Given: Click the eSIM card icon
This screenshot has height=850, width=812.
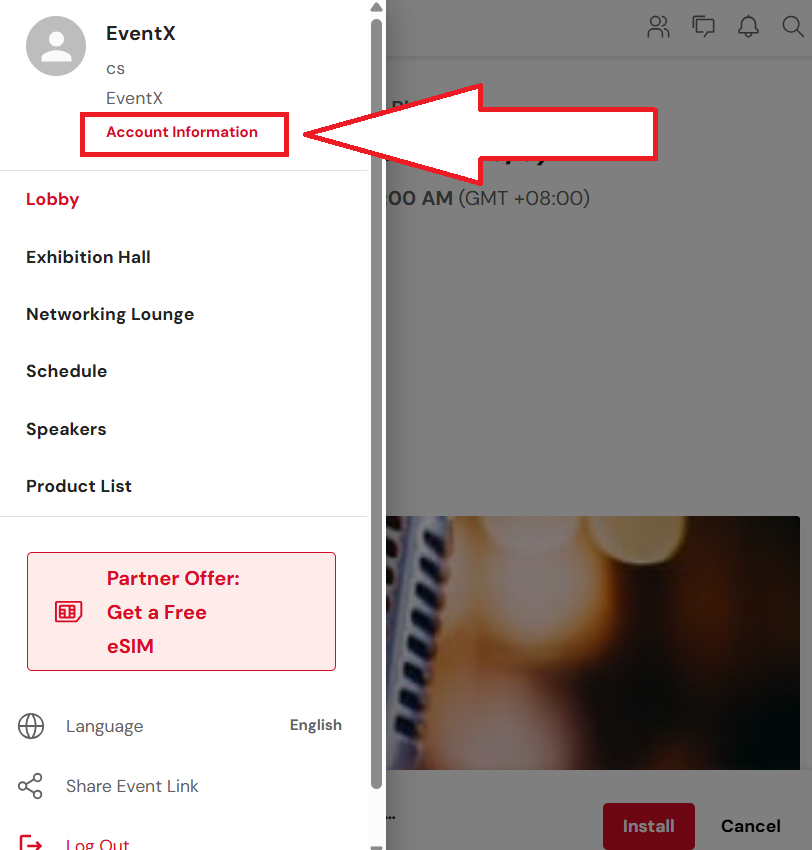Looking at the screenshot, I should pos(68,612).
